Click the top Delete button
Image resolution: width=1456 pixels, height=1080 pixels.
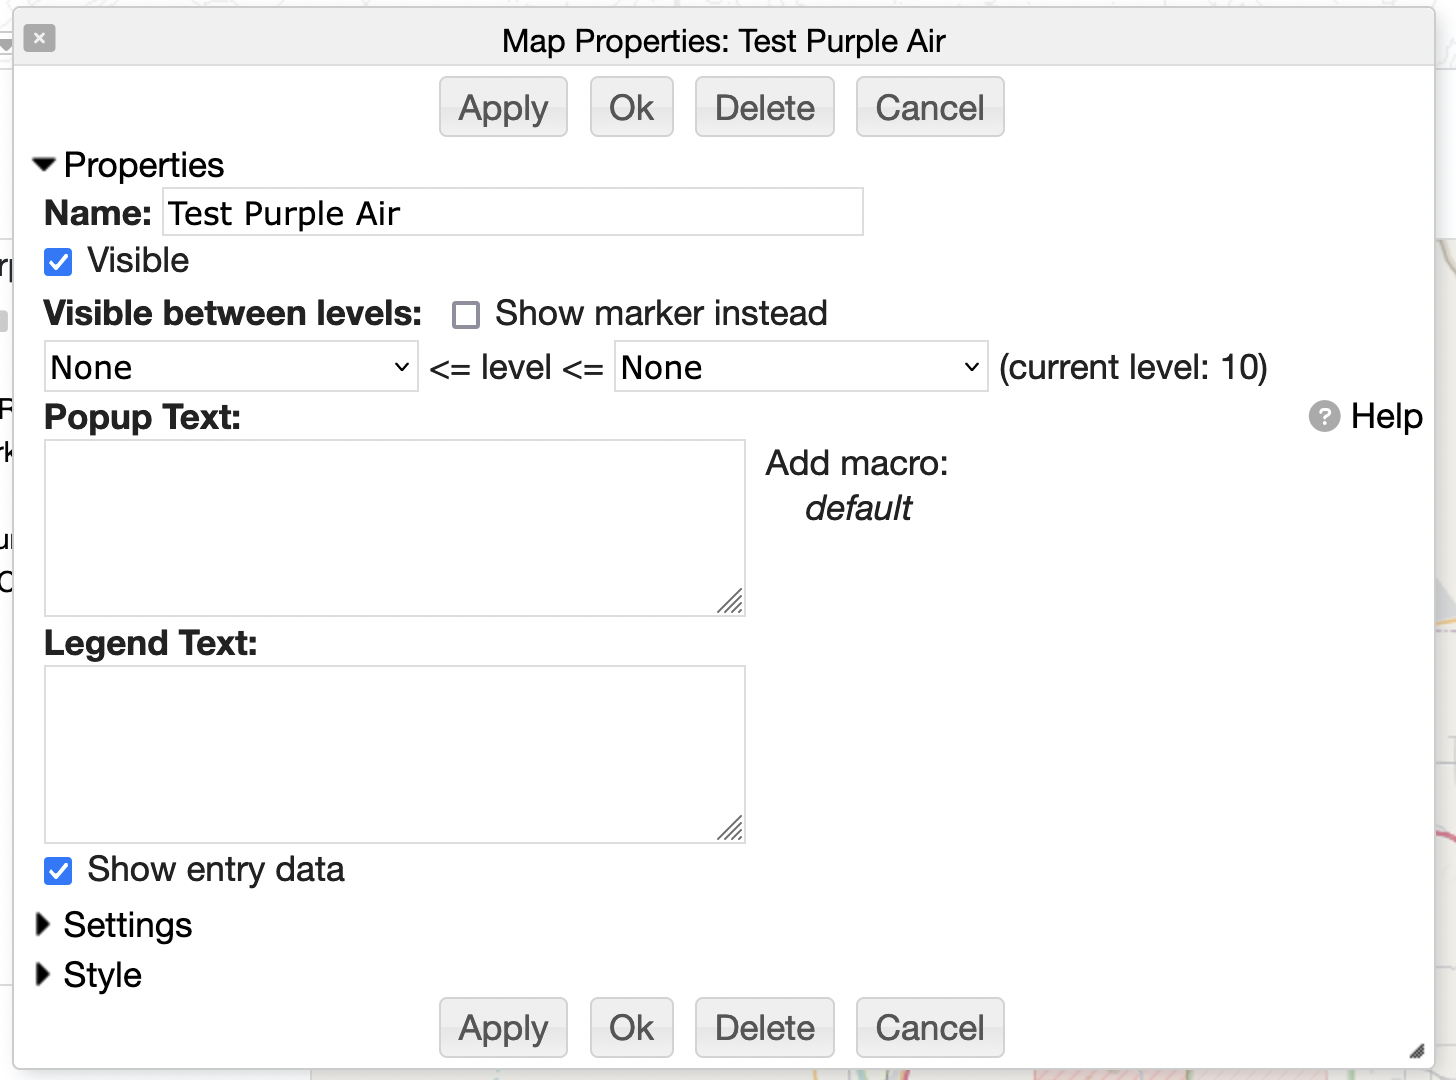765,107
